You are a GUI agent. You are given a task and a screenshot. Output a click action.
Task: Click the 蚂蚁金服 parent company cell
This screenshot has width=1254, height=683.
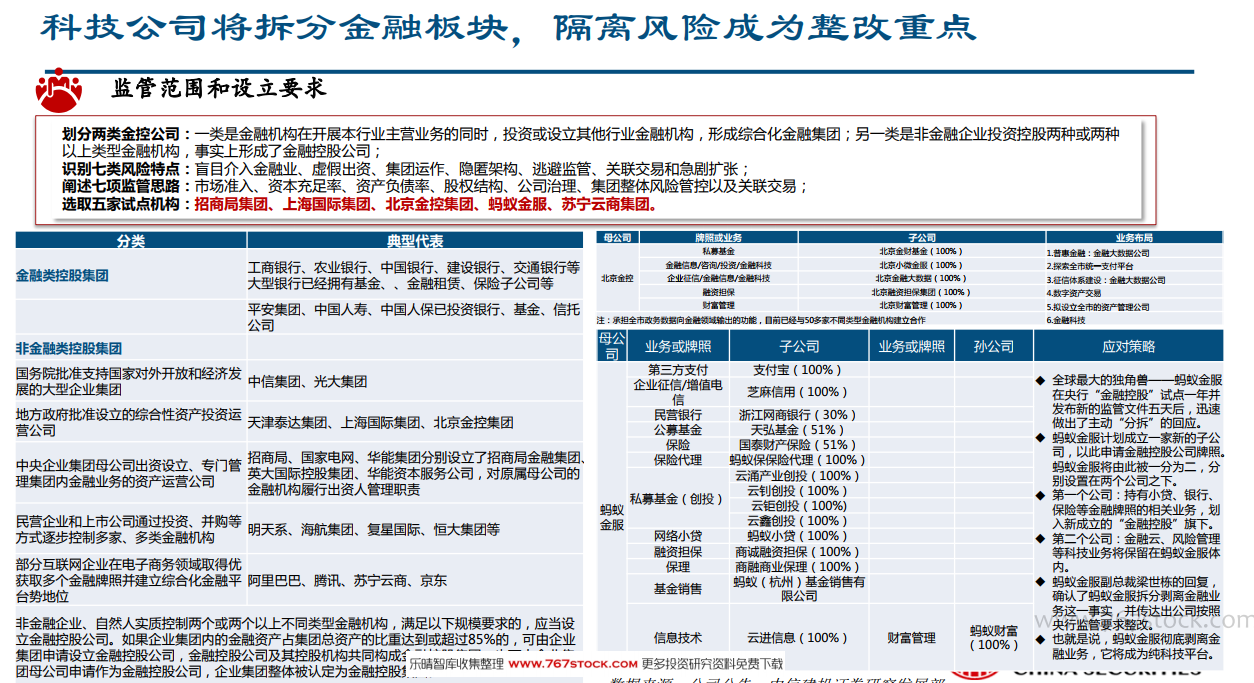point(612,517)
